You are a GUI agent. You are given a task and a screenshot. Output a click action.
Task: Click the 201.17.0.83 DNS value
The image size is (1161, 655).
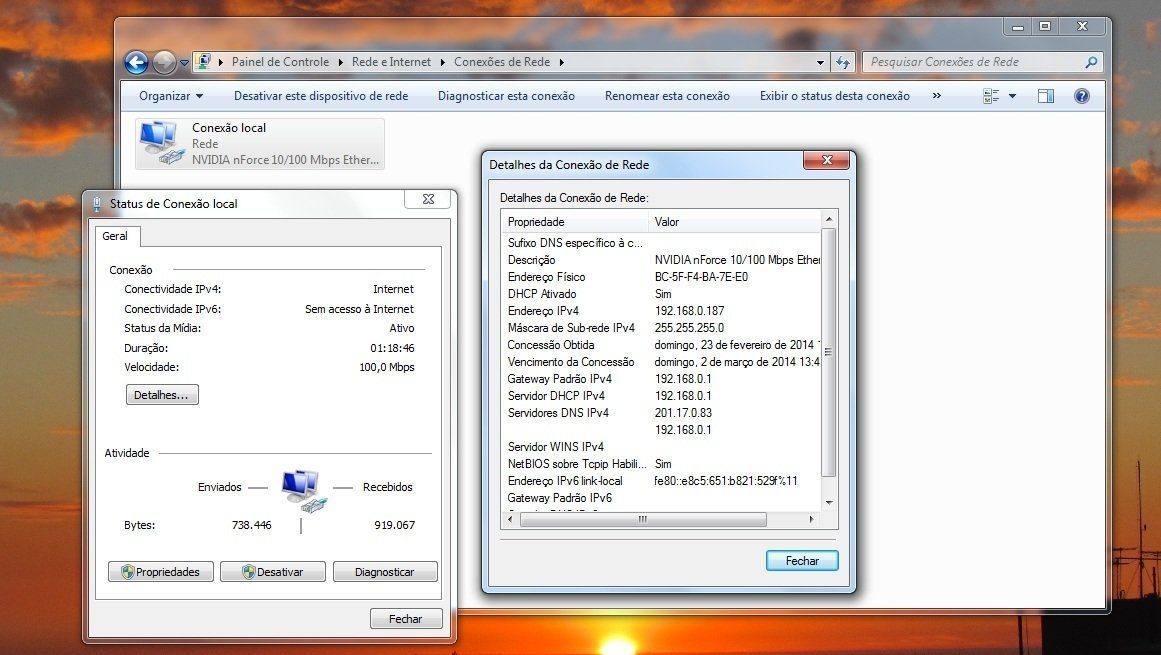click(x=683, y=413)
